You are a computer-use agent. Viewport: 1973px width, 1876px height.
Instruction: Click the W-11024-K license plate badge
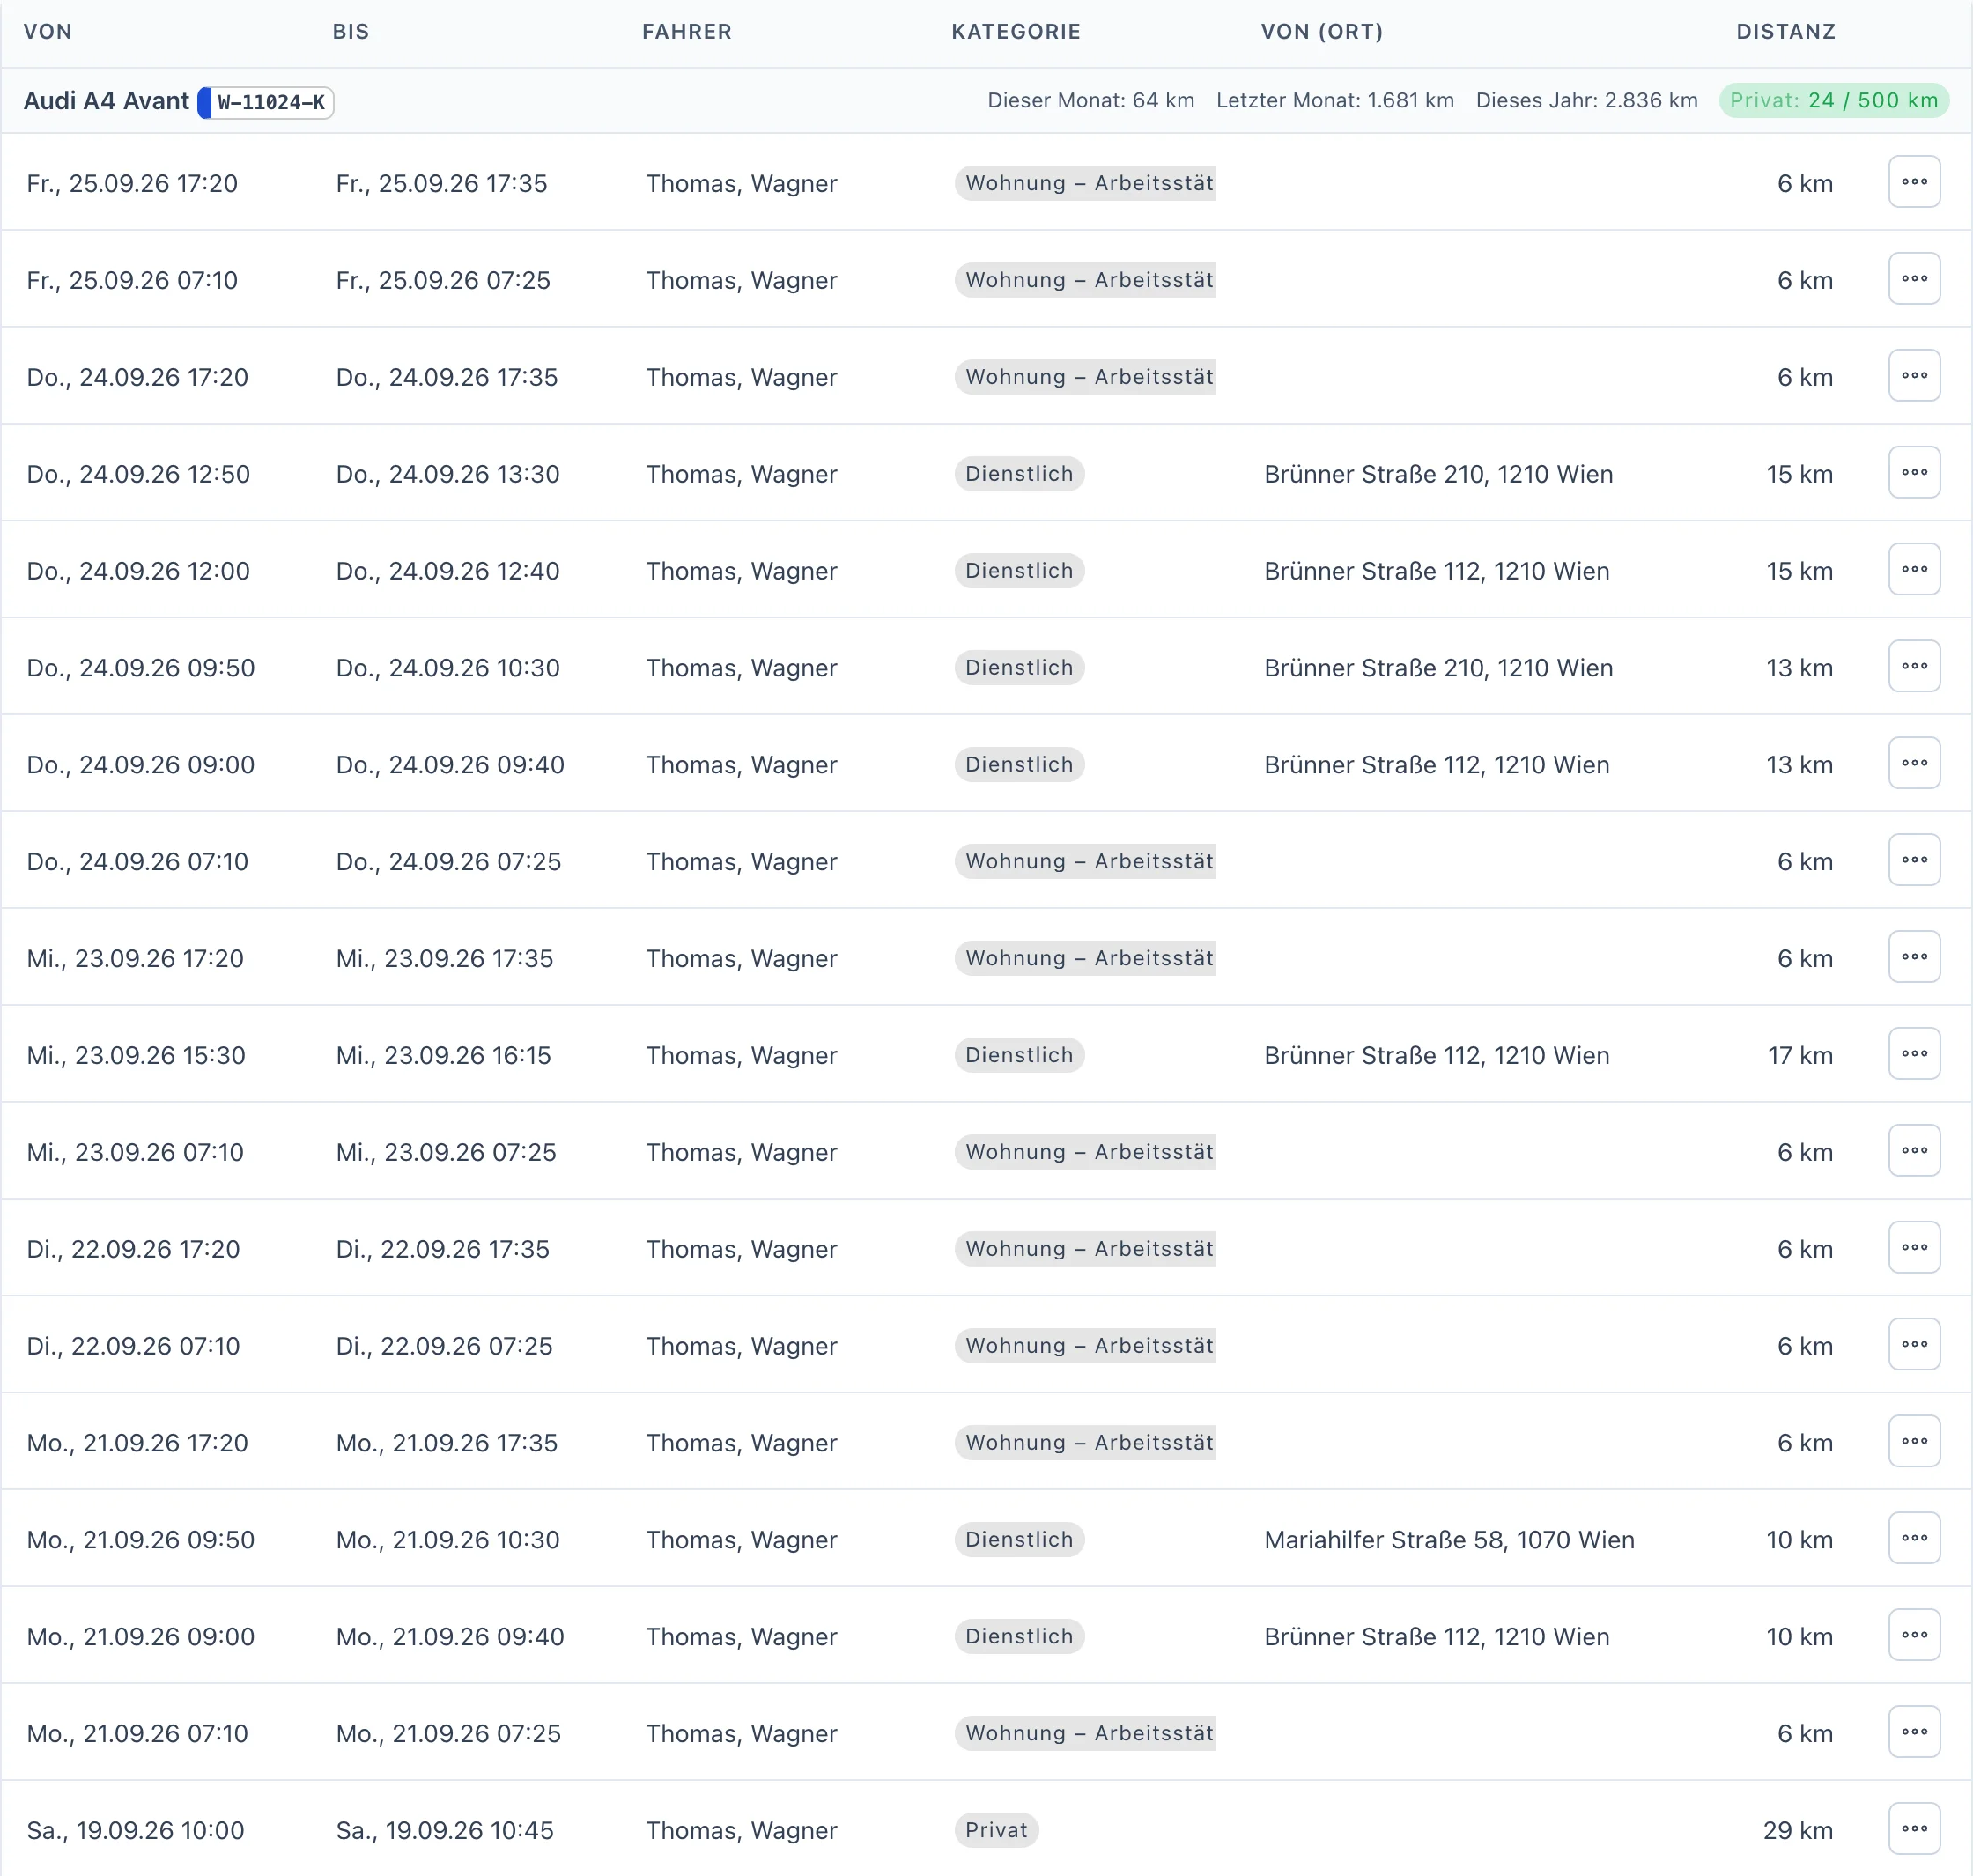[x=266, y=102]
